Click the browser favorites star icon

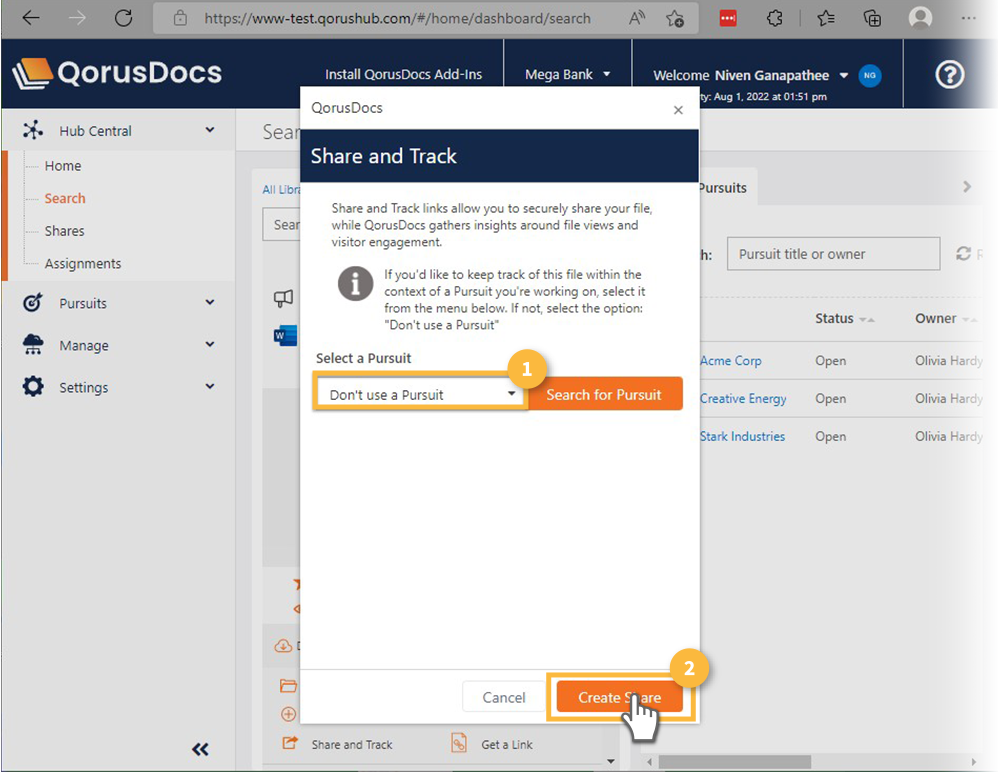tap(825, 18)
